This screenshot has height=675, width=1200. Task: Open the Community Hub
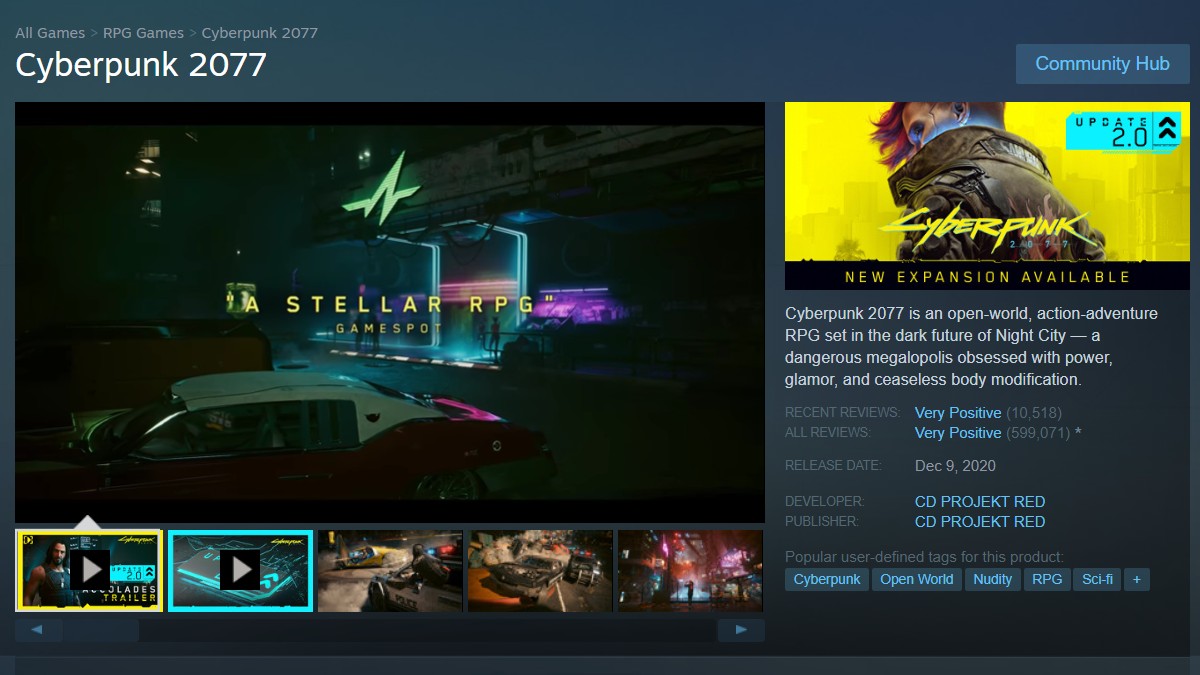pos(1102,64)
